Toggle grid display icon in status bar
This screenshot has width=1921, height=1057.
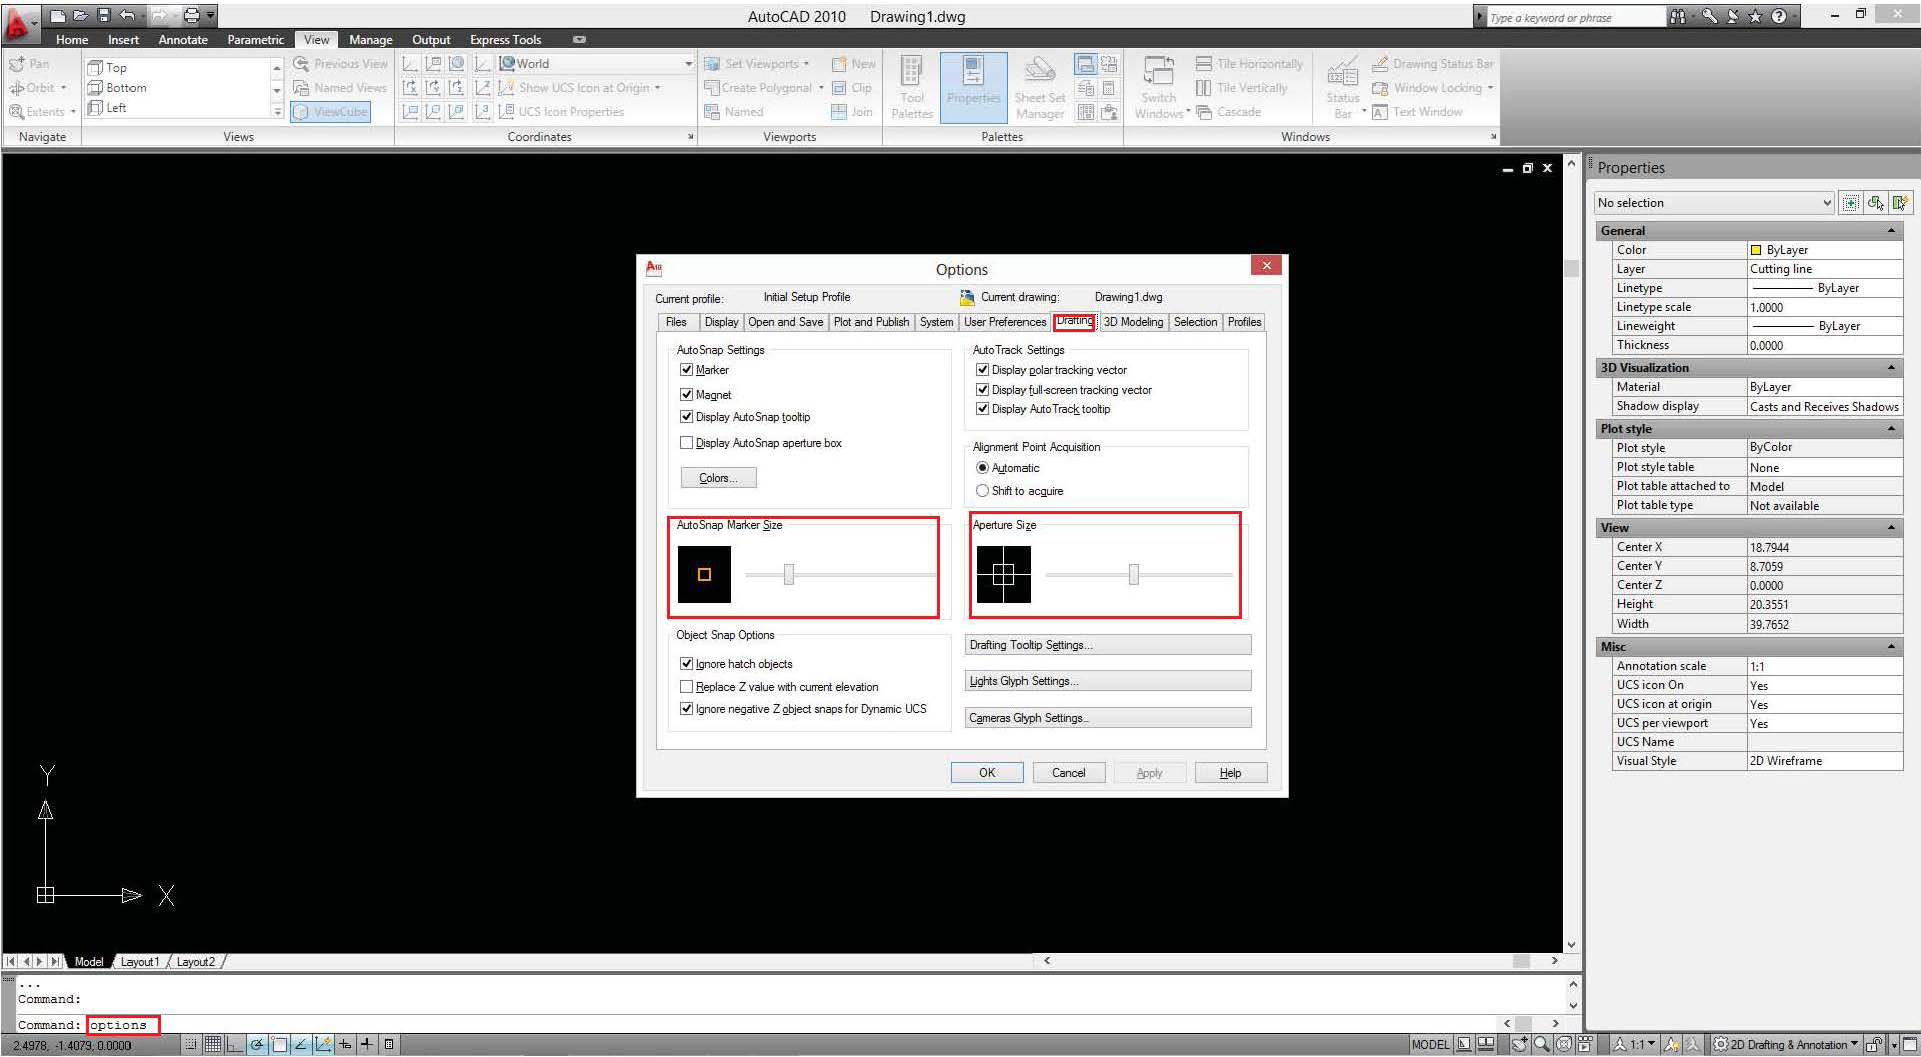tap(213, 1045)
